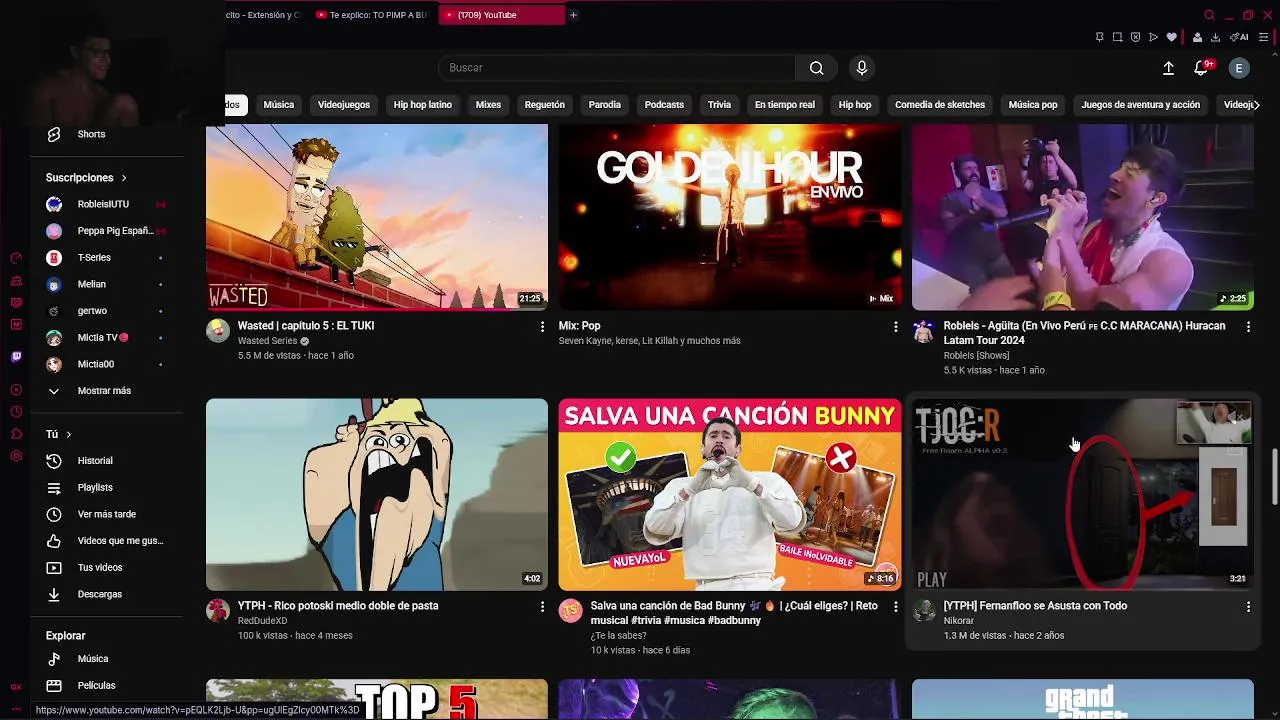Select the Música filter chip
Screen dimensions: 1280x720
click(x=279, y=105)
